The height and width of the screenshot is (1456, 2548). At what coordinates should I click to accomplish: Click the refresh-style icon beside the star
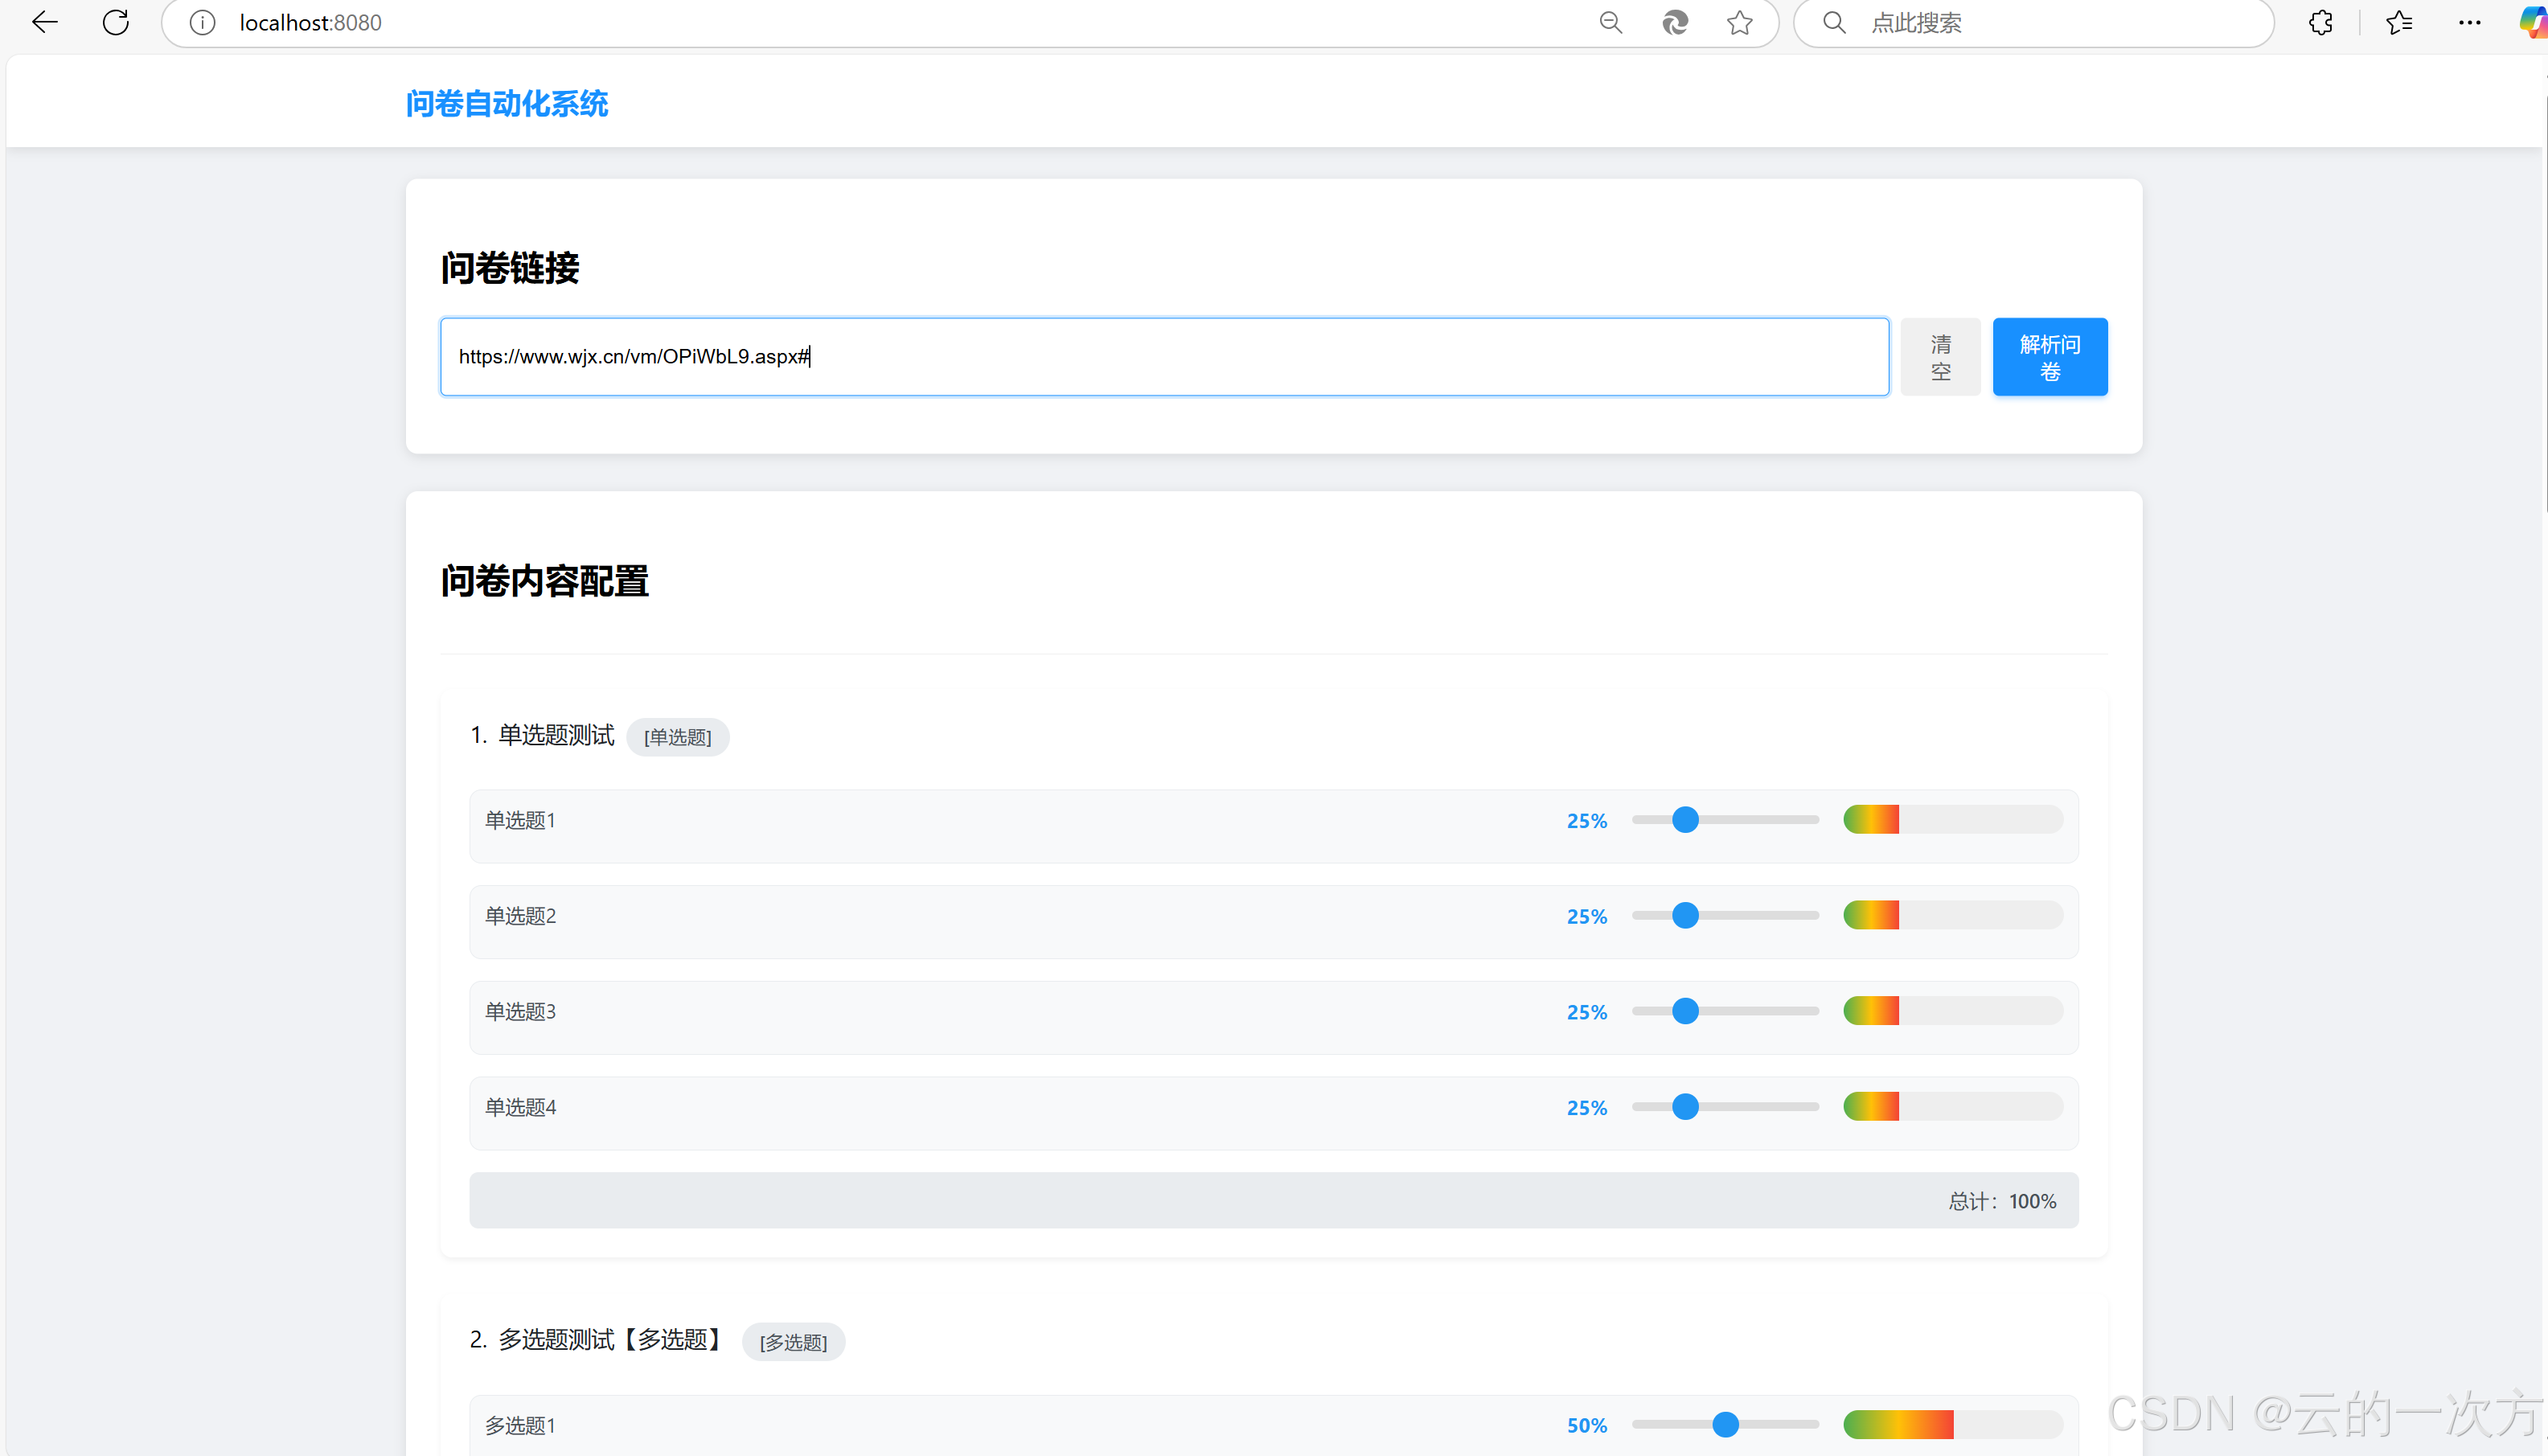coord(1675,22)
